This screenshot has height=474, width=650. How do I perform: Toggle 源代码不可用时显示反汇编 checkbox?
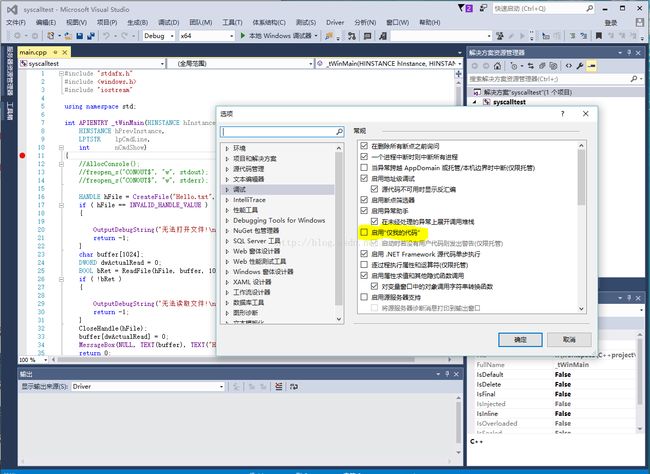coord(374,189)
